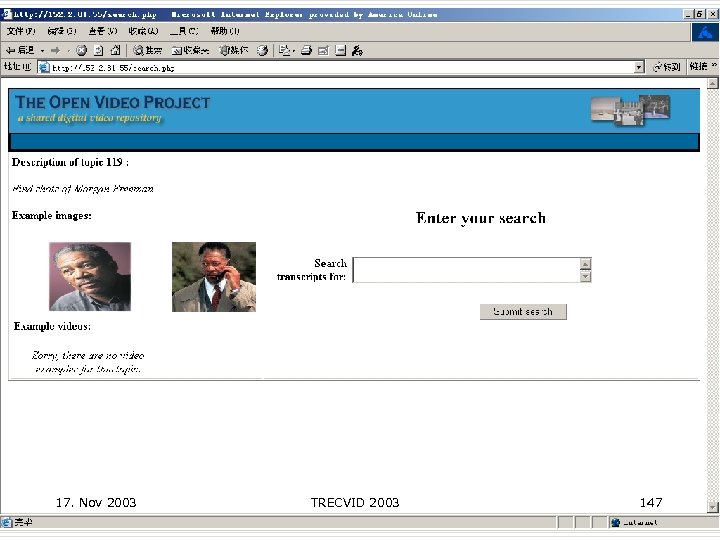
Task: Click the Enter your search heading
Action: click(x=481, y=218)
